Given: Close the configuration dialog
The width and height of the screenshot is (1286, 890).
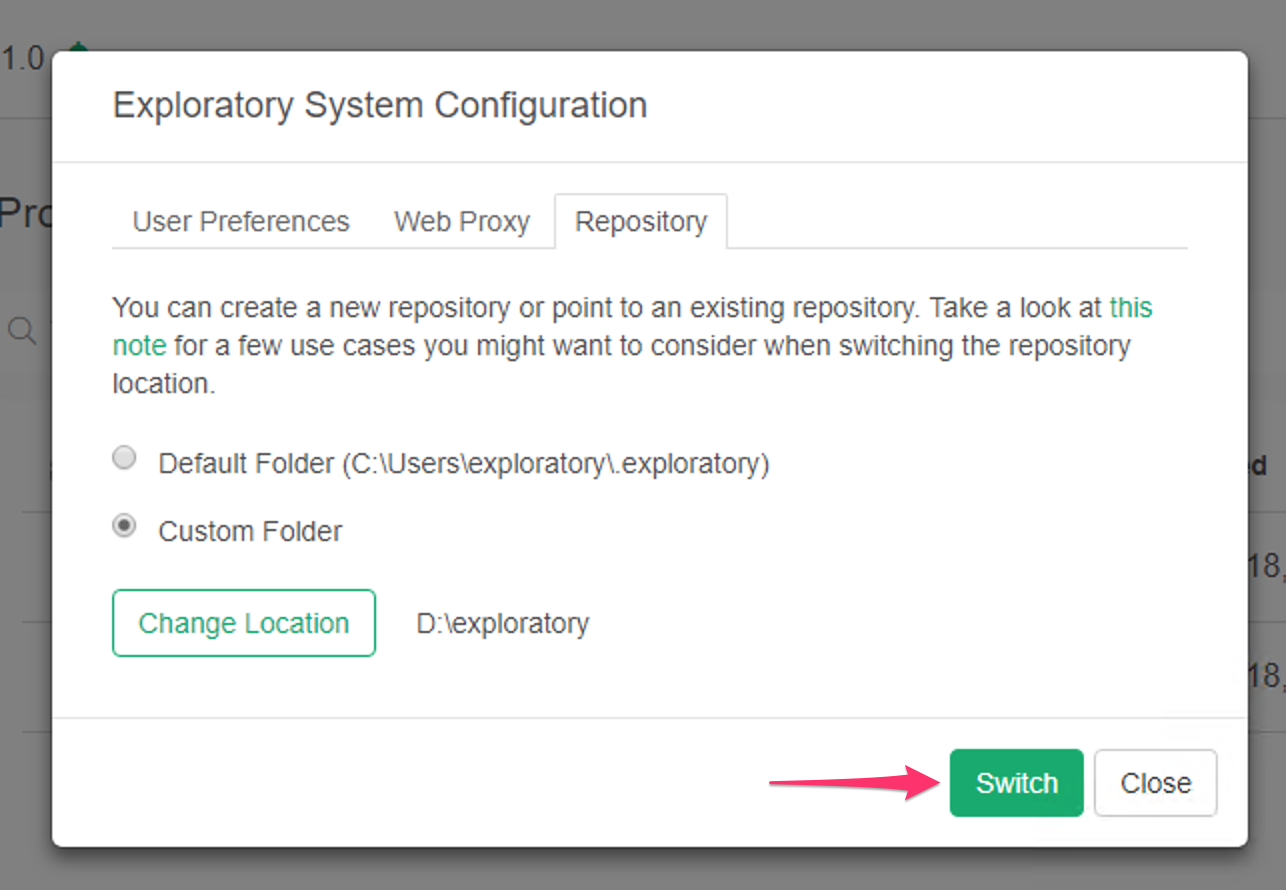Looking at the screenshot, I should pyautogui.click(x=1156, y=783).
